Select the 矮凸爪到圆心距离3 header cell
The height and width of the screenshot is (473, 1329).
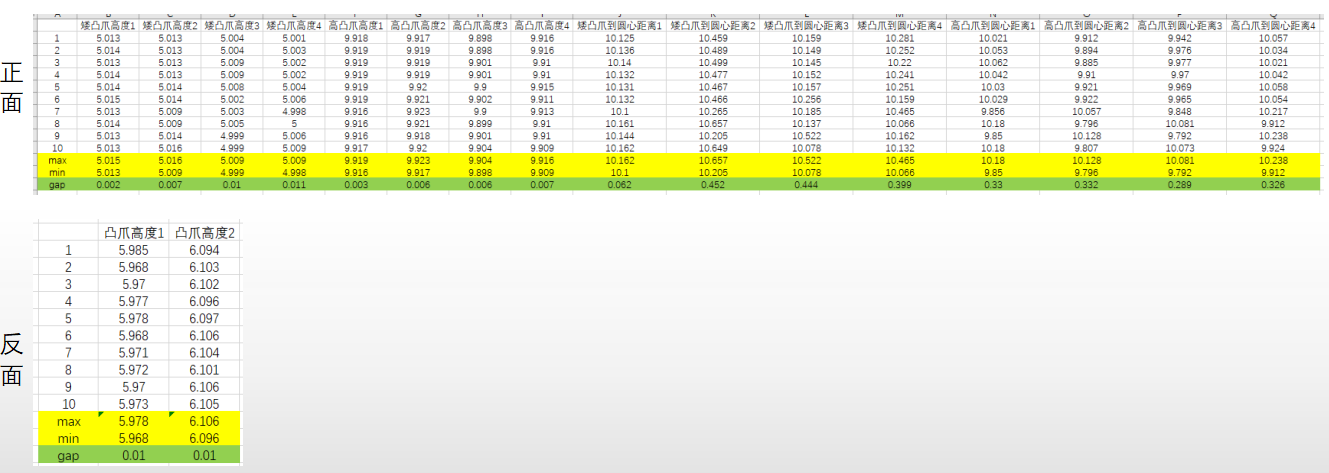point(806,24)
